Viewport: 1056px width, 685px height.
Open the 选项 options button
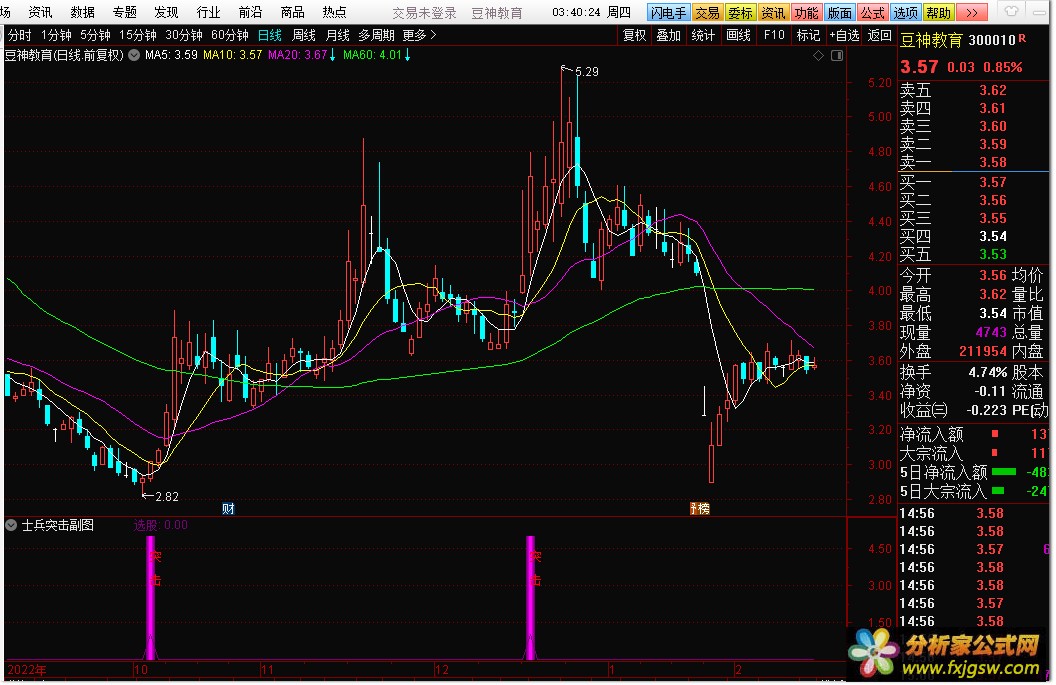[905, 12]
